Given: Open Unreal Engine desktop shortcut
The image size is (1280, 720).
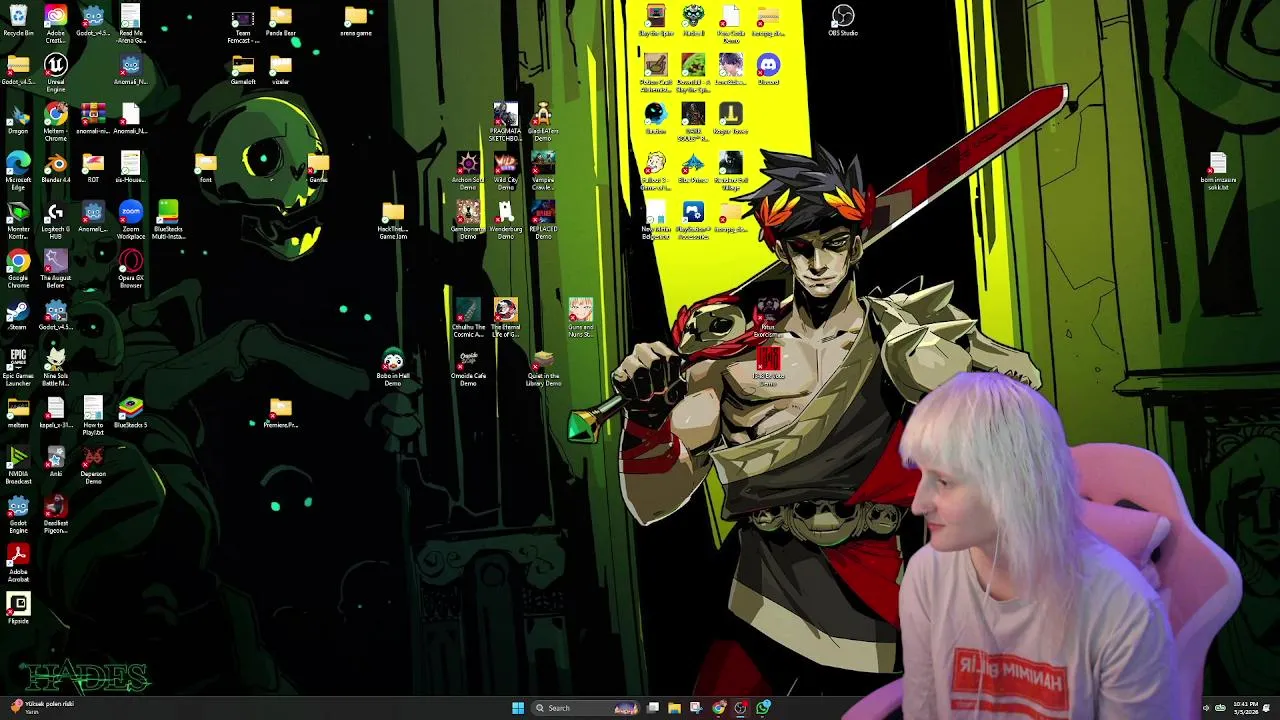Looking at the screenshot, I should click(x=56, y=73).
